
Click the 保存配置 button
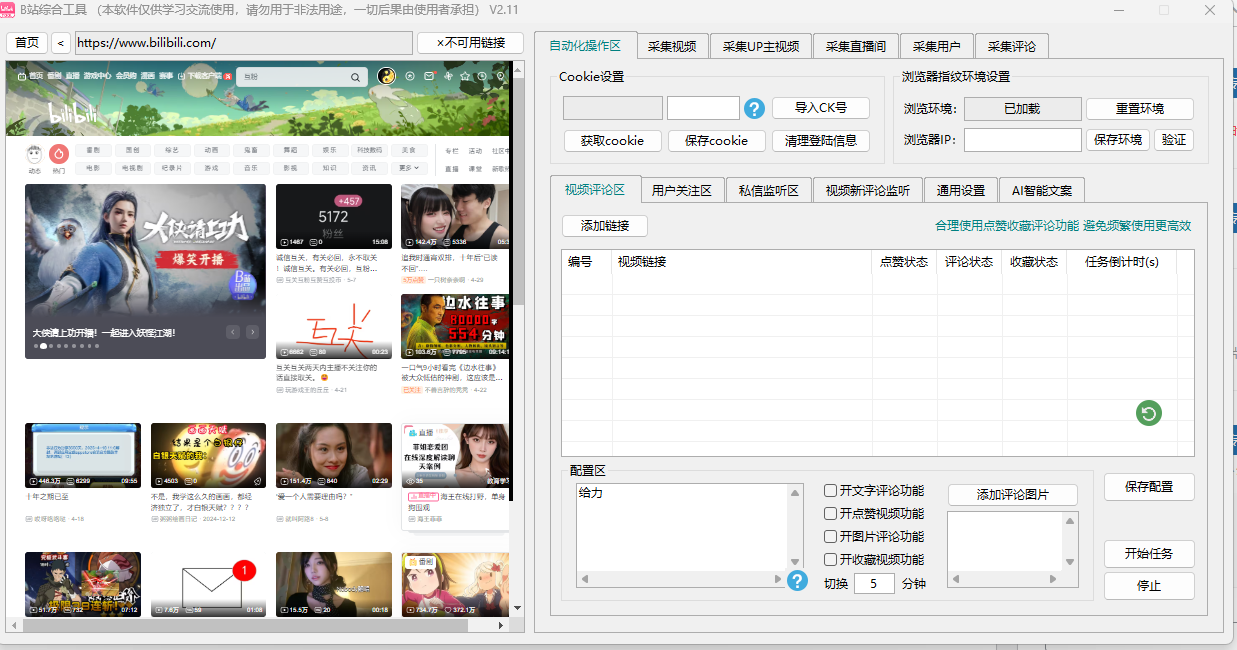[1150, 487]
